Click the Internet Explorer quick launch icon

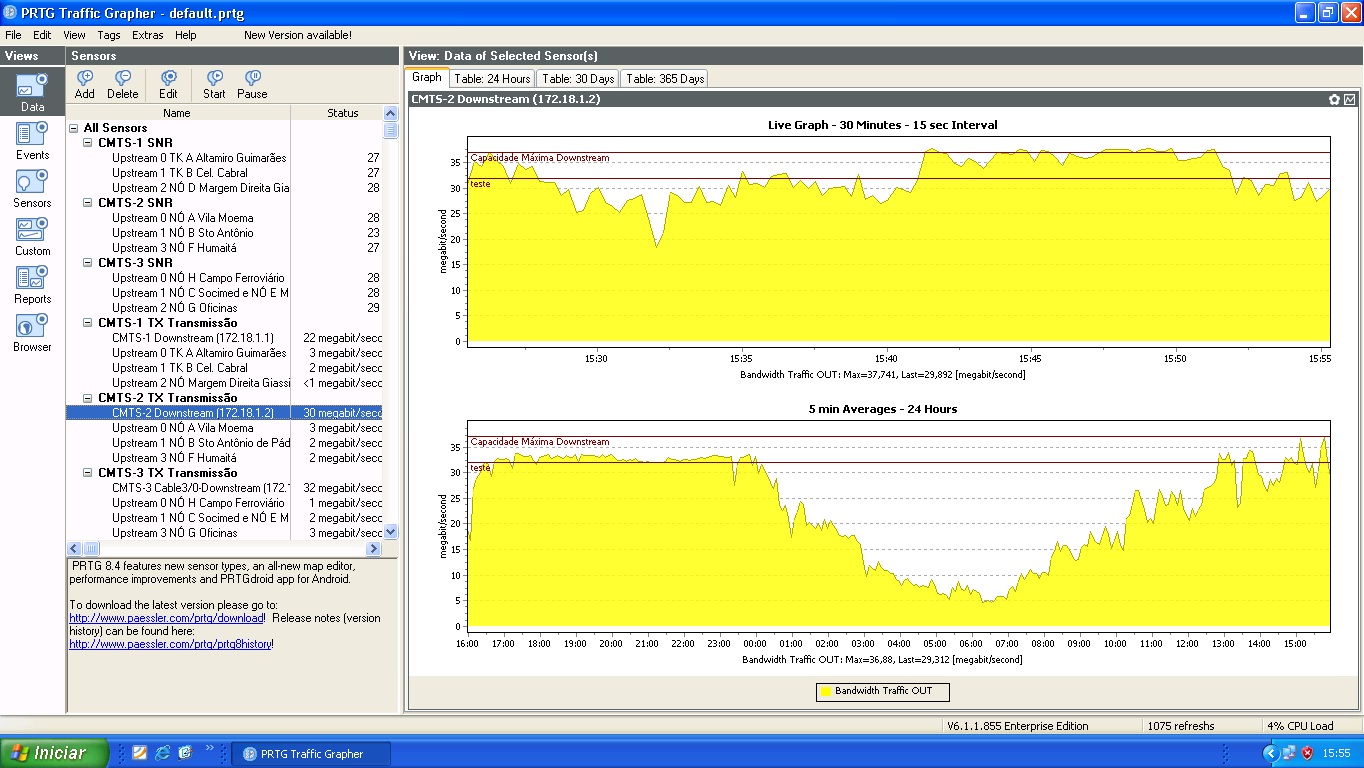coord(162,753)
